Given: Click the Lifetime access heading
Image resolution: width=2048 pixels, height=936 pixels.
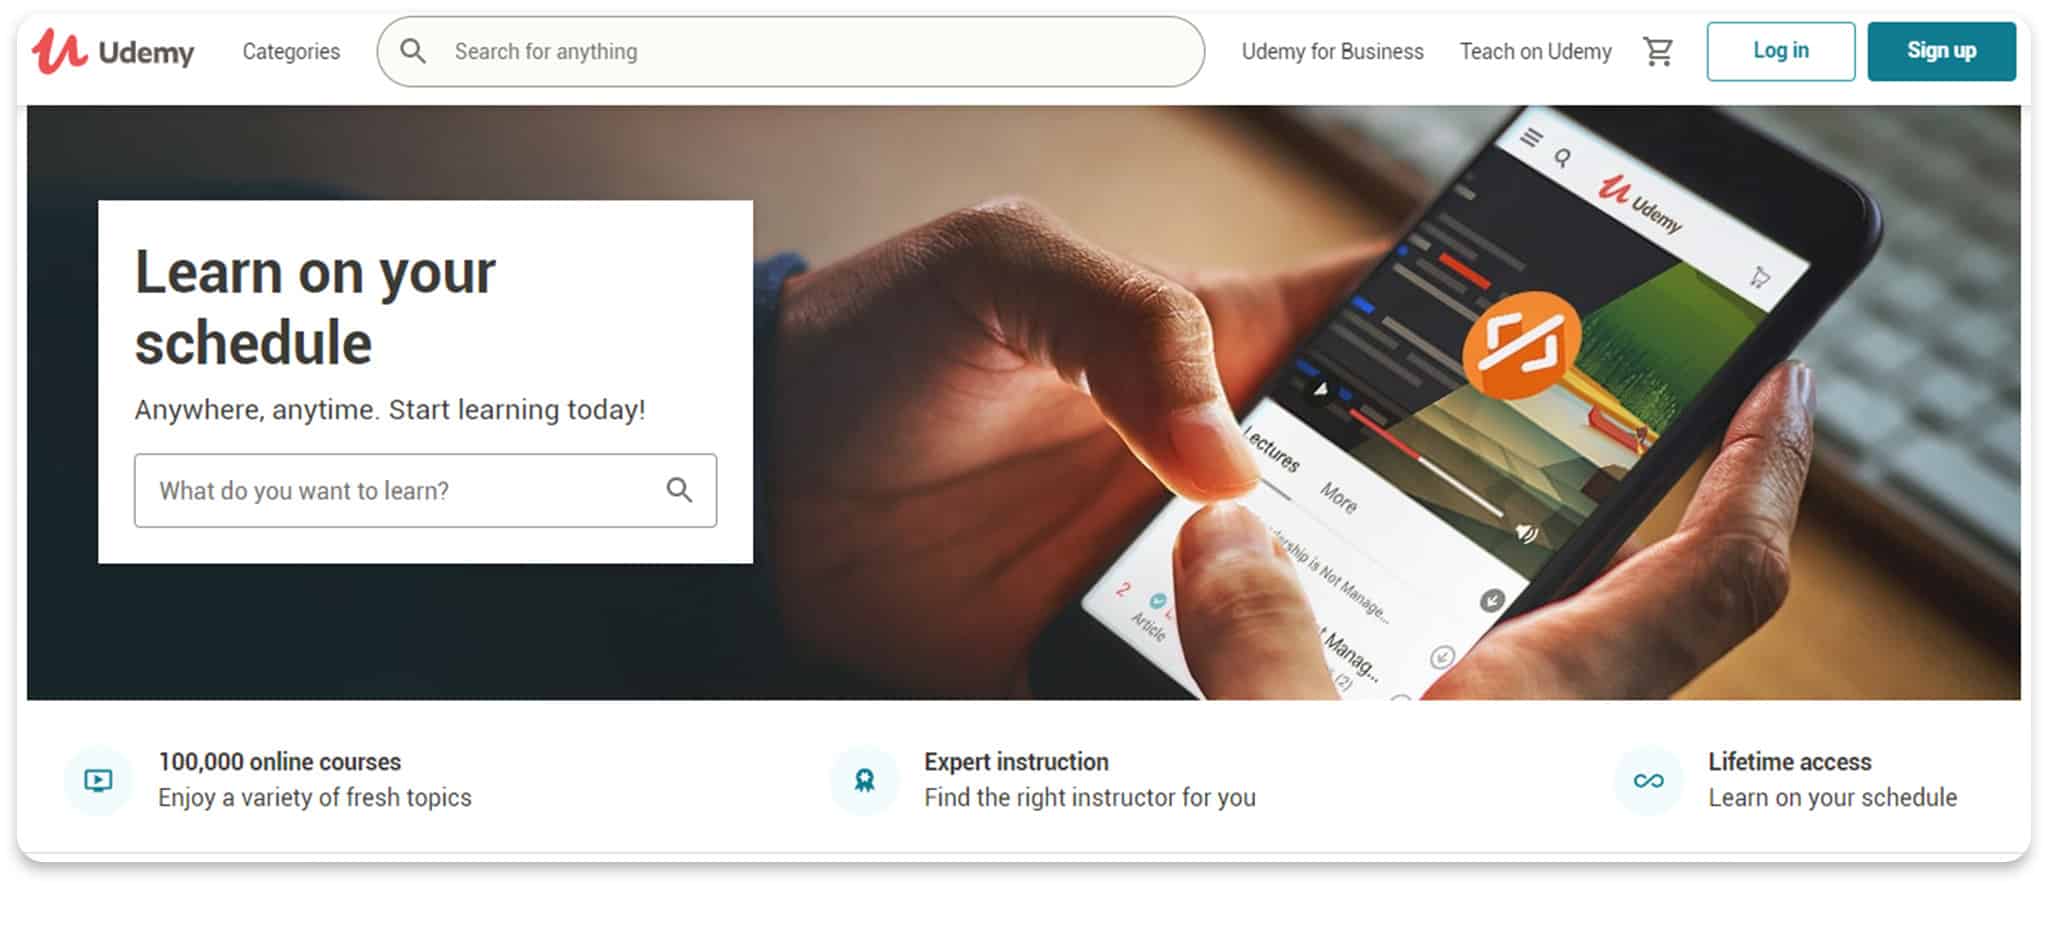Looking at the screenshot, I should [x=1789, y=762].
